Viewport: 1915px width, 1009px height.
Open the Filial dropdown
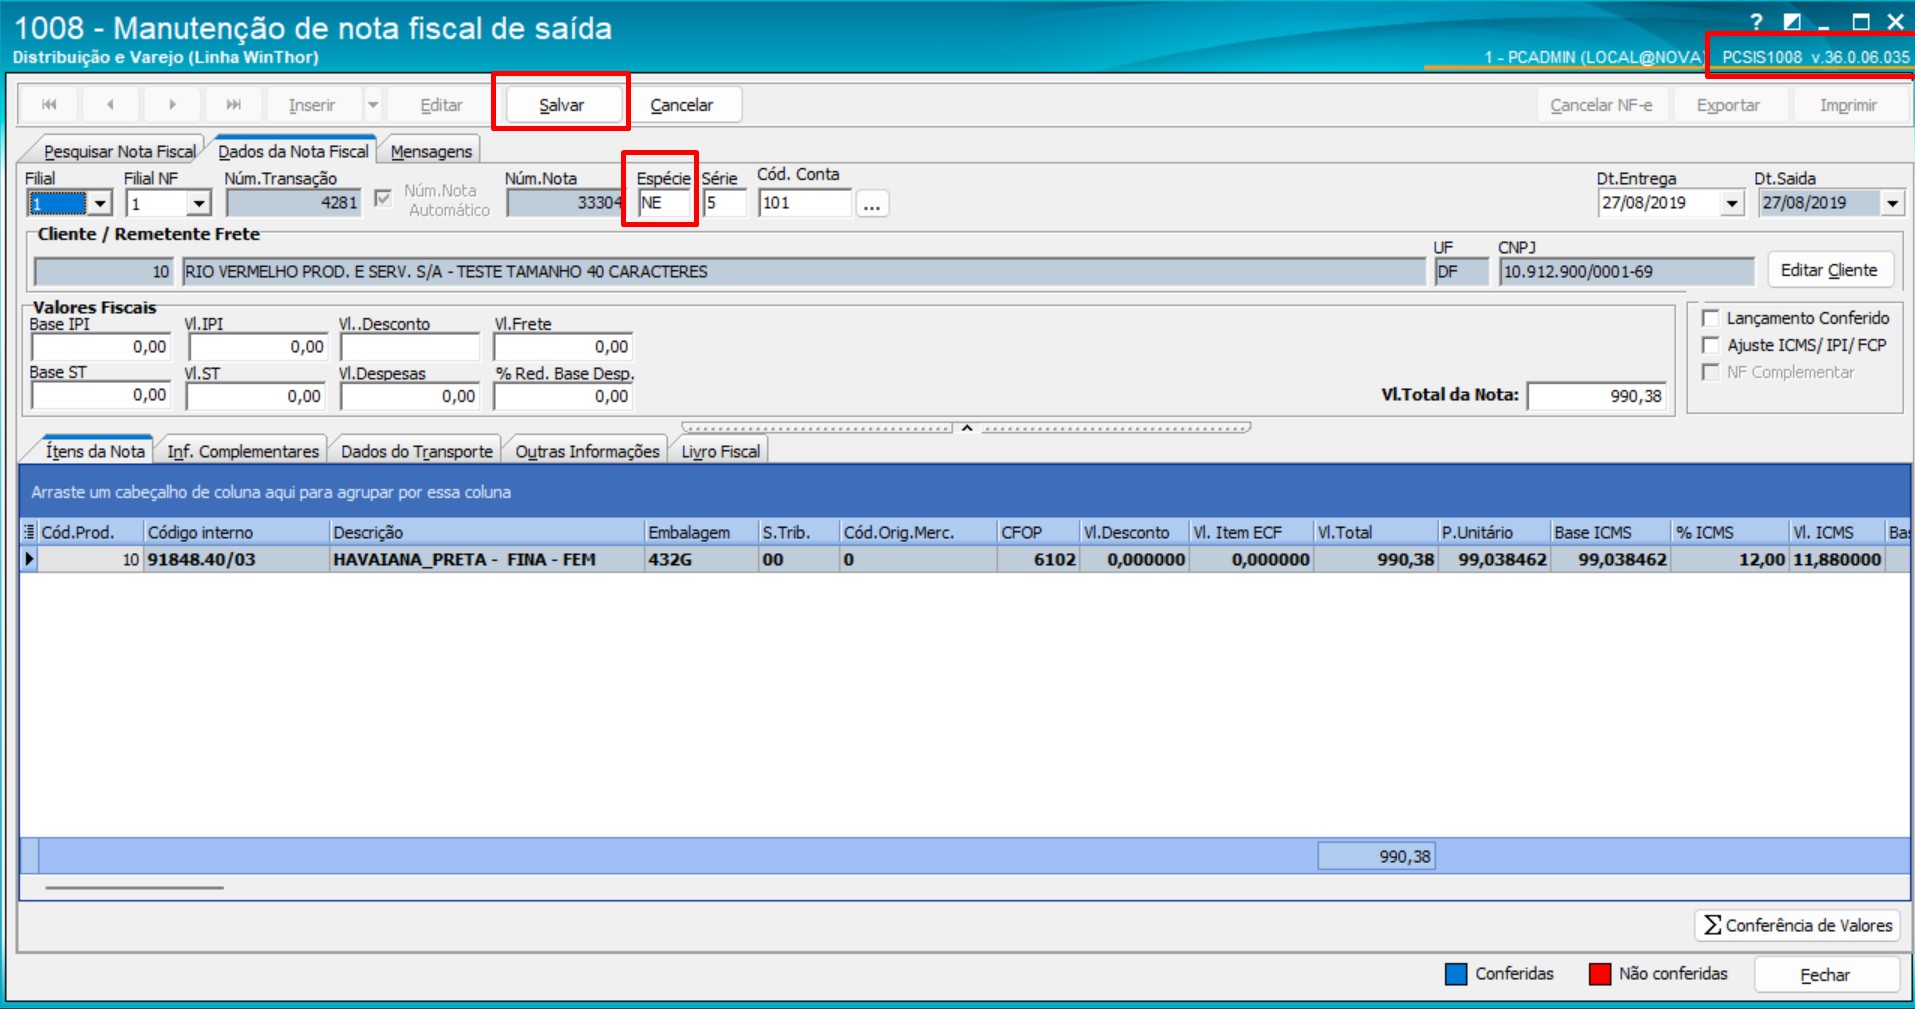100,204
